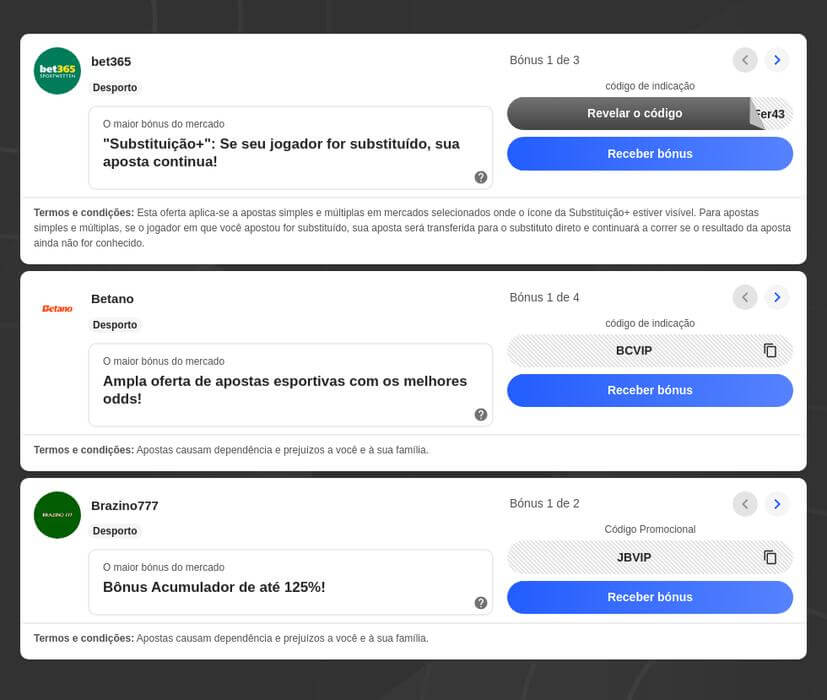Click the bet365 logo

57,70
